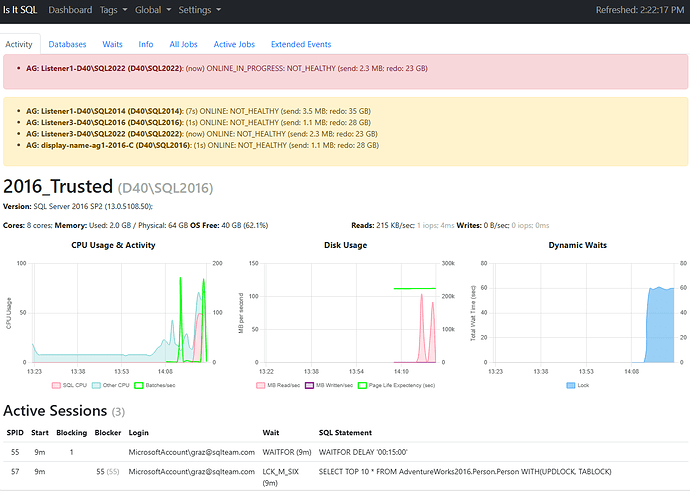Viewport: 690px width, 491px height.
Task: Select the Activity tab
Action: tap(19, 44)
